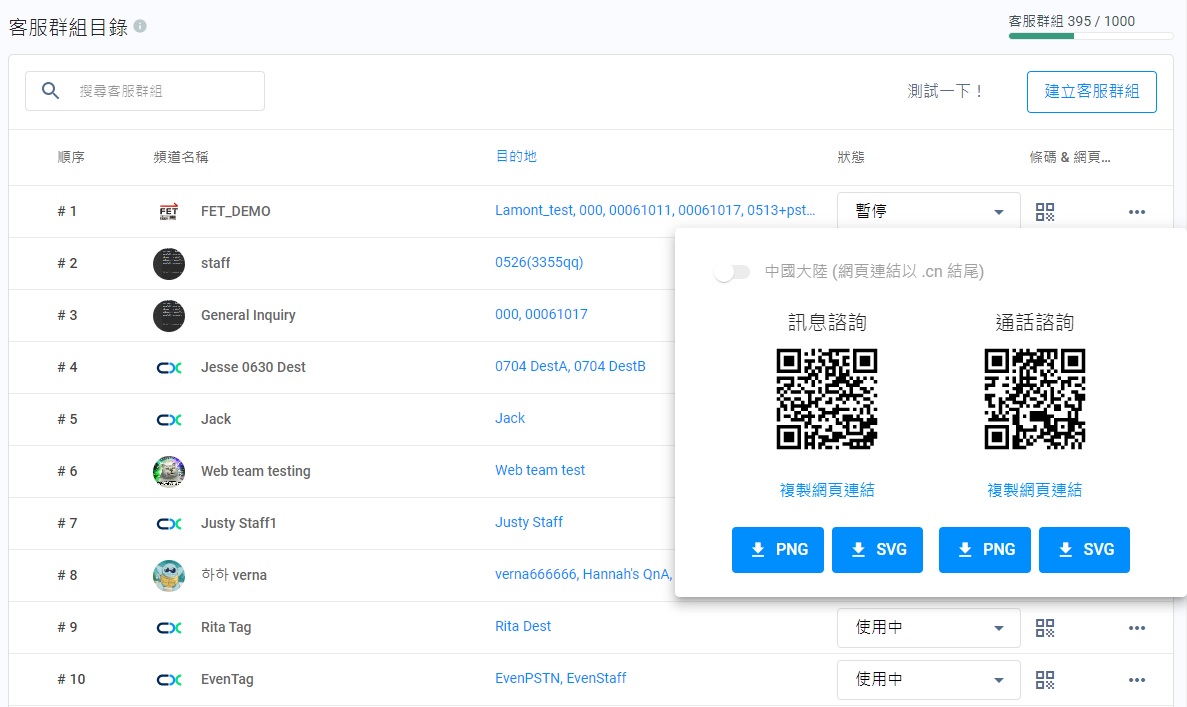This screenshot has height=707, width=1187.
Task: Open destination link 000, 00061017
Action: click(x=541, y=314)
